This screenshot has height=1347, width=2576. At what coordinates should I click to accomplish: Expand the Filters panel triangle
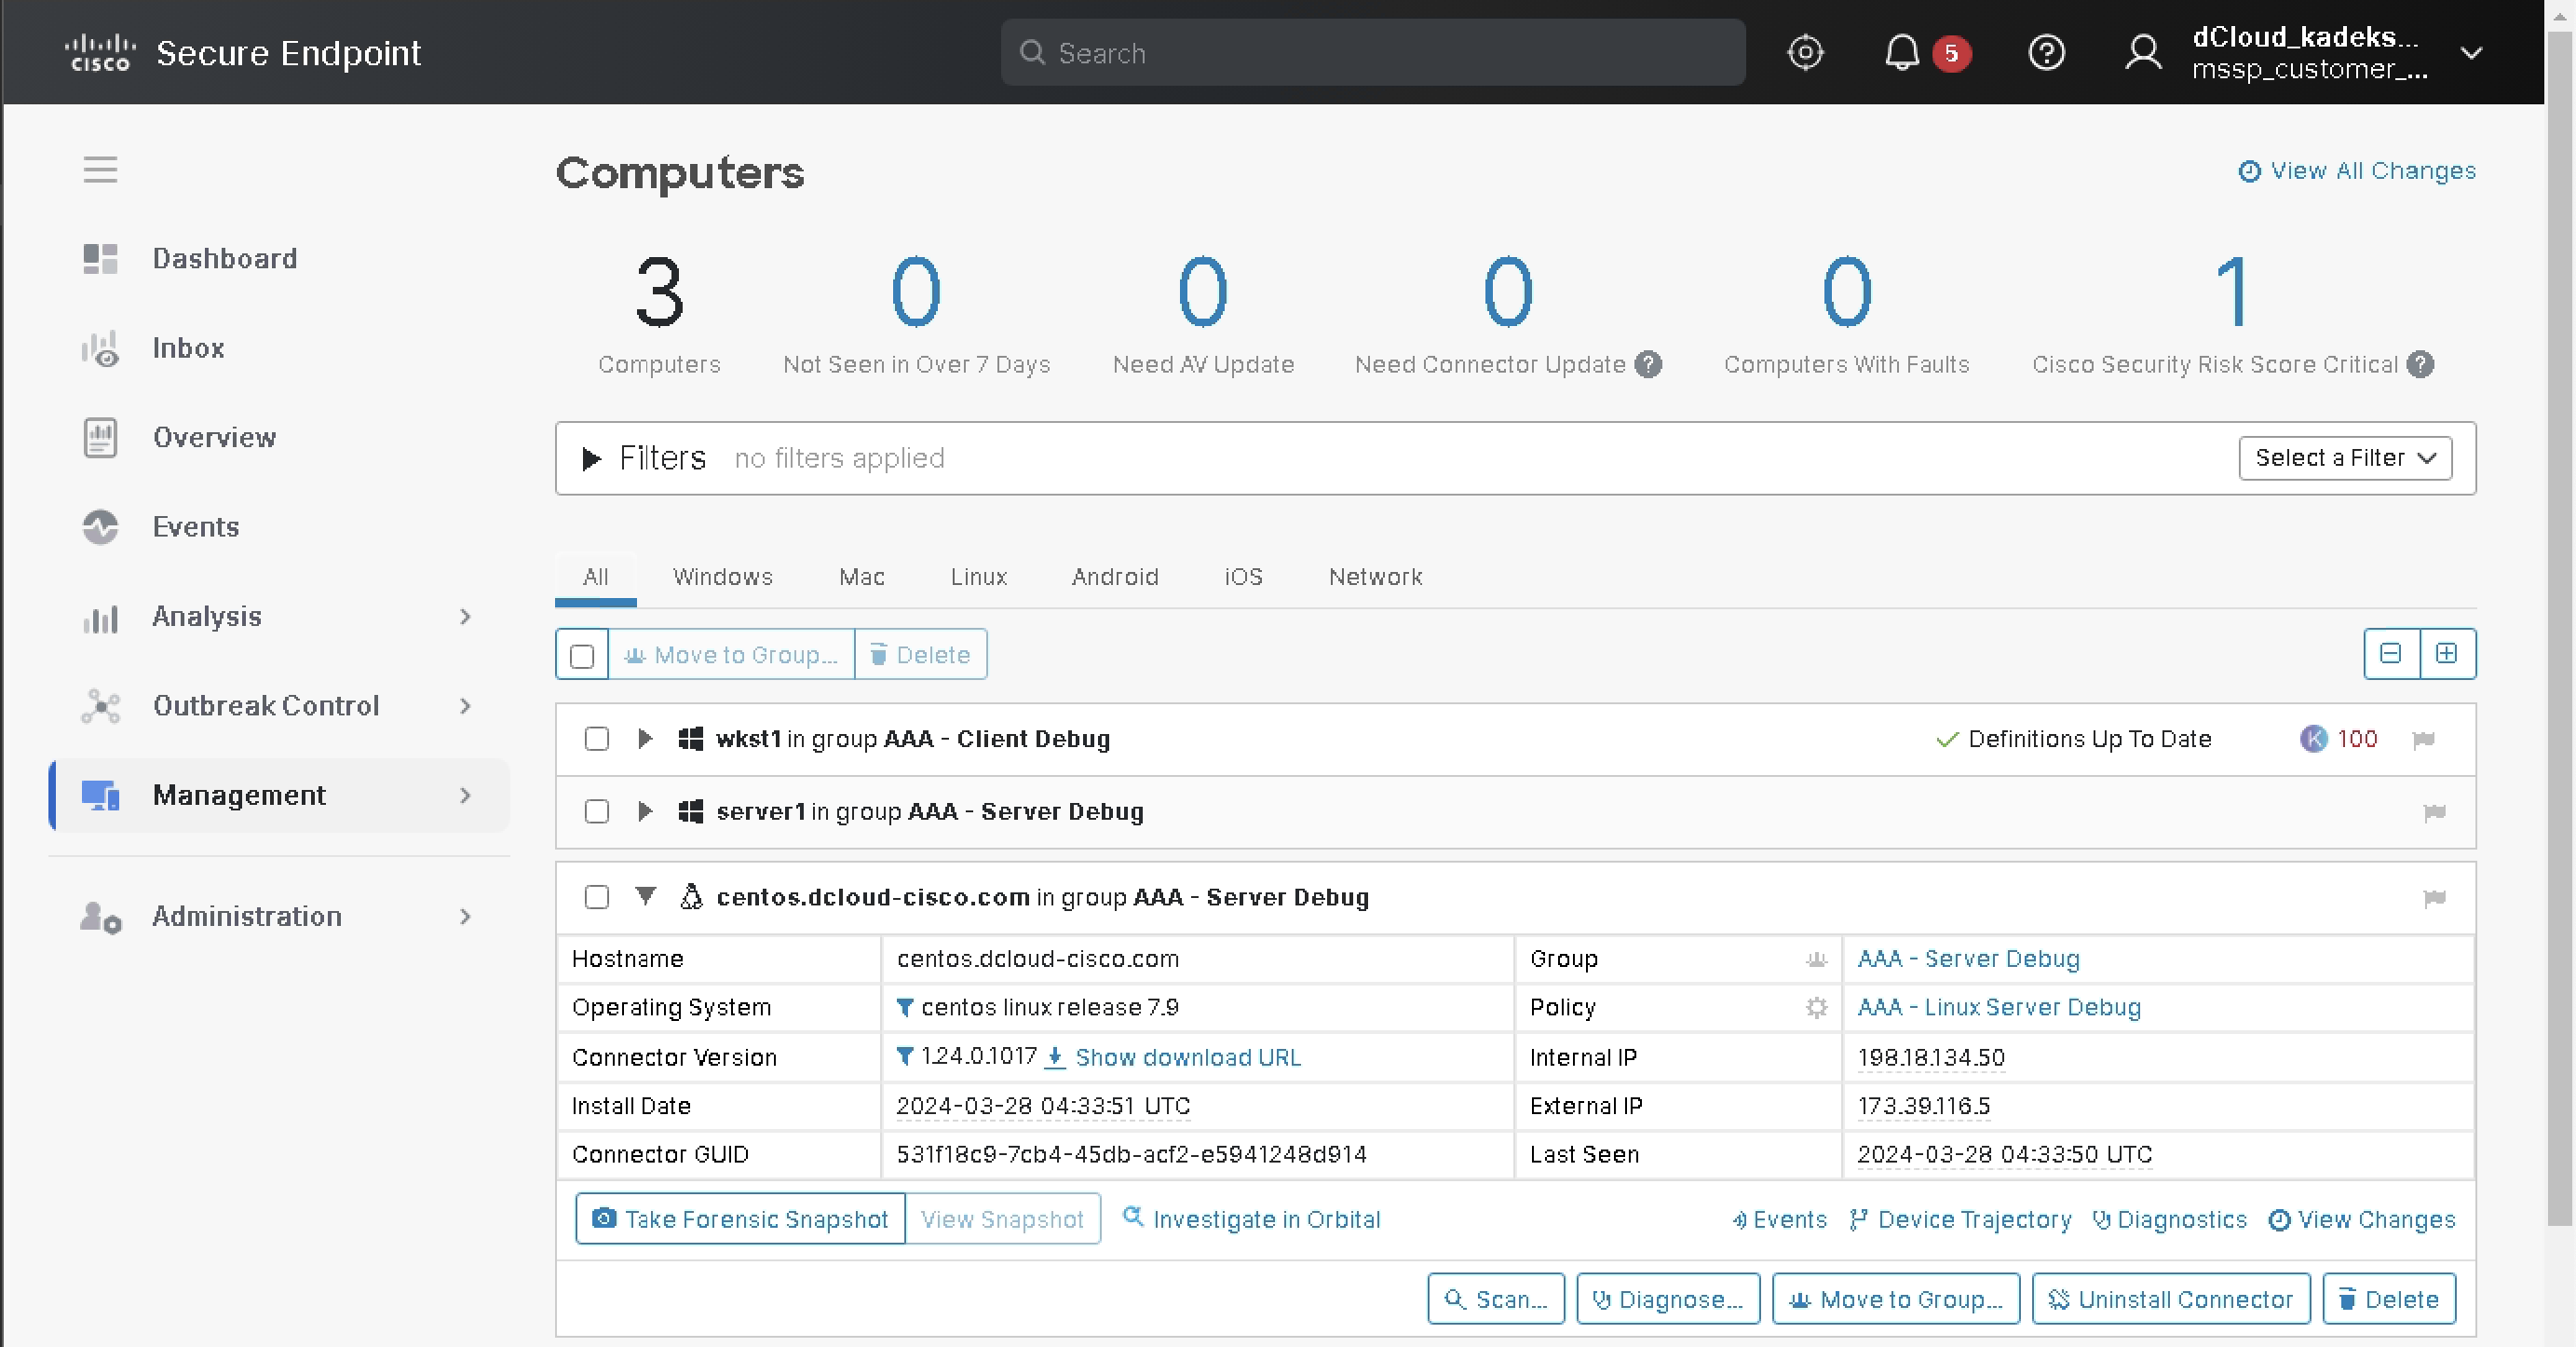point(591,458)
